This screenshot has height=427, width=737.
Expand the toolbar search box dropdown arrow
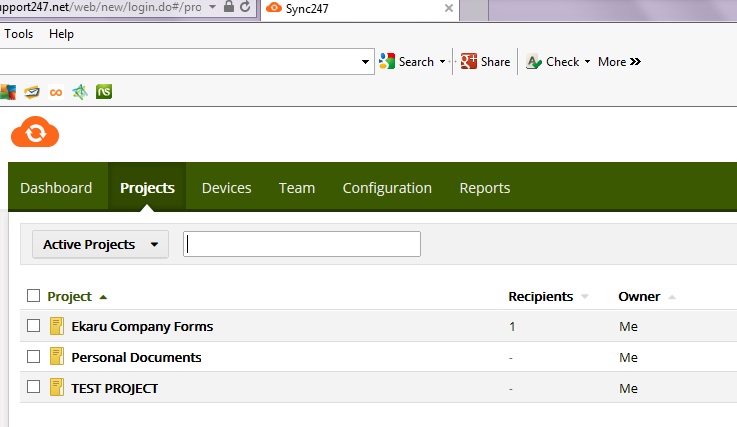coord(365,62)
